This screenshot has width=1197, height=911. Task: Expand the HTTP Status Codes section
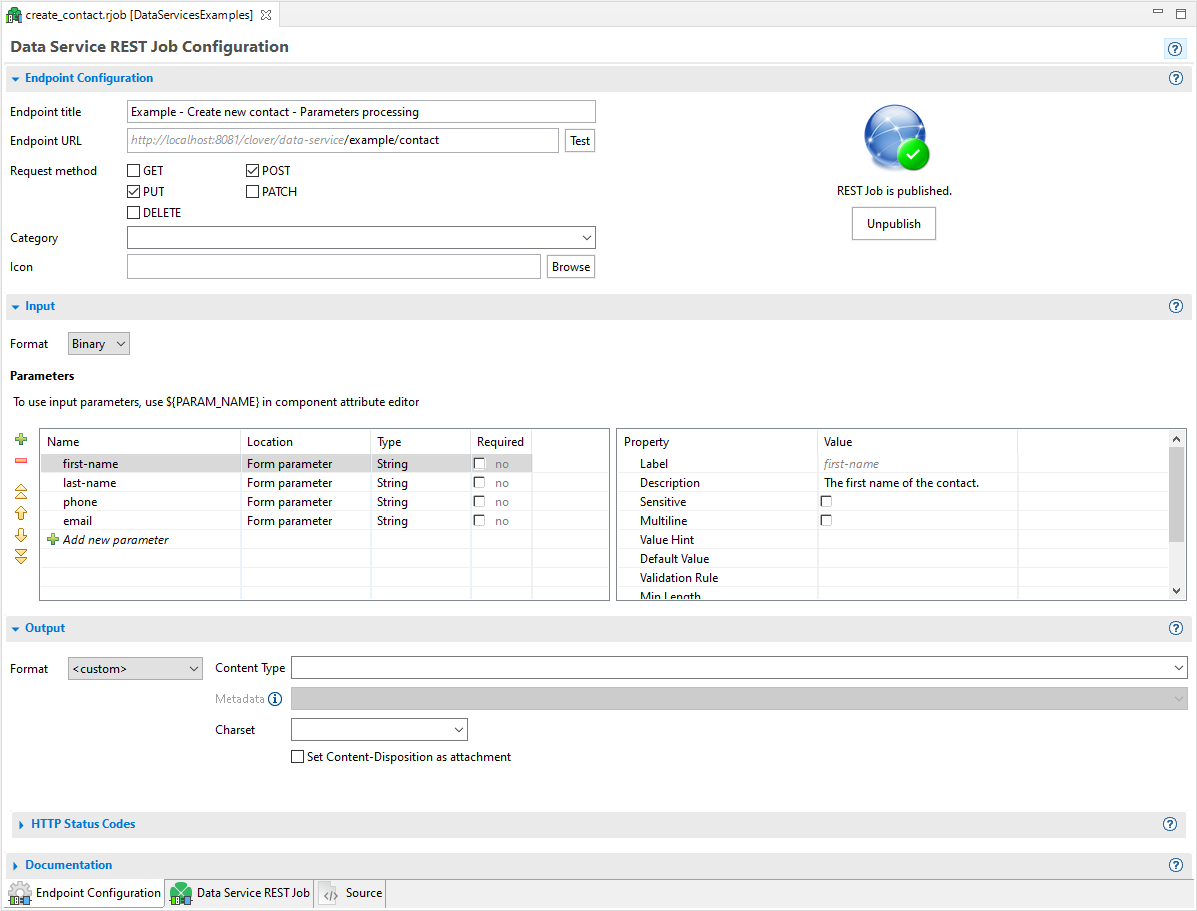83,824
